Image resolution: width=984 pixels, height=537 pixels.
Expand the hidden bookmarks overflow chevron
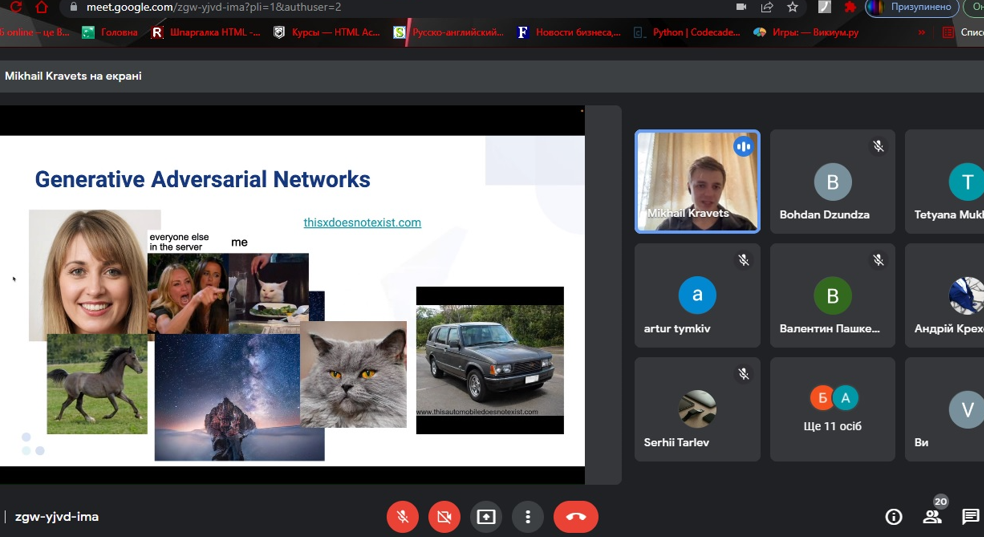[921, 32]
